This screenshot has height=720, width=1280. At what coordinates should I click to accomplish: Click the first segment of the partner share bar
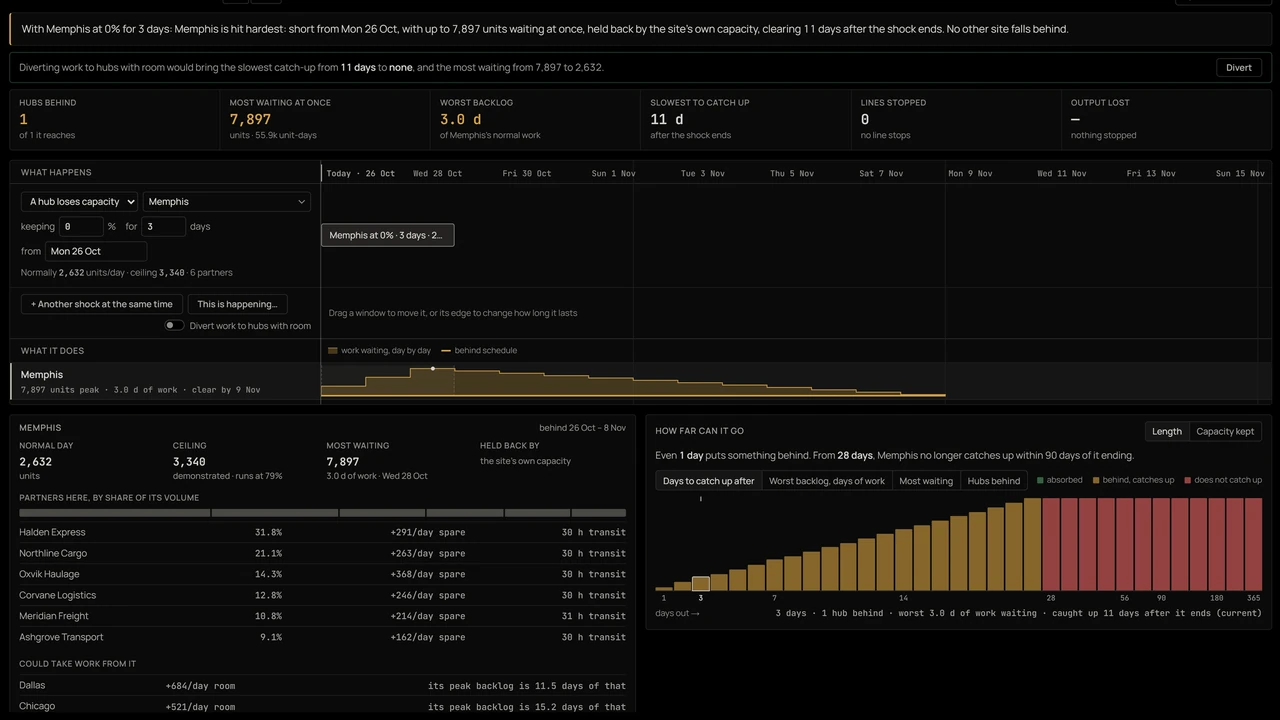tap(115, 513)
